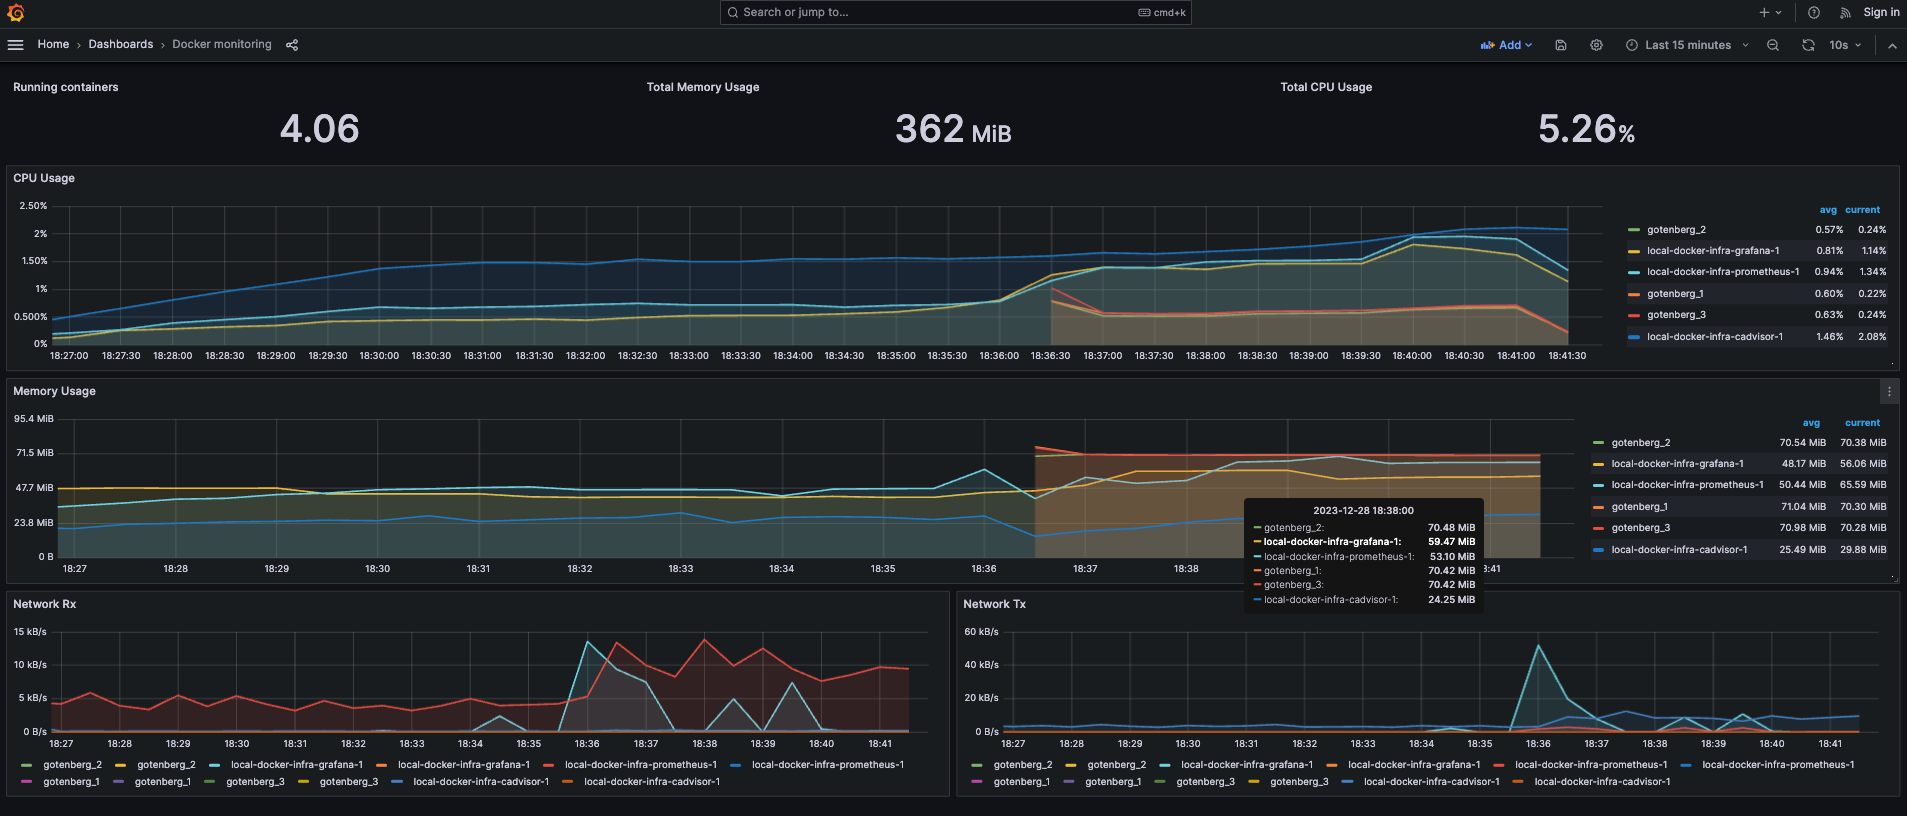Refresh the dashboard now
The image size is (1907, 816).
[1808, 45]
